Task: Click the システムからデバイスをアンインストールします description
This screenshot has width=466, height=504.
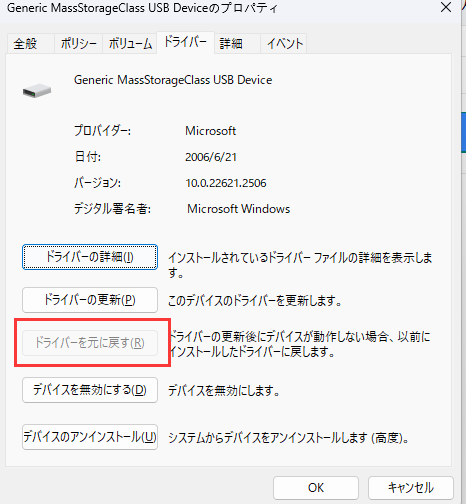Action: (289, 438)
